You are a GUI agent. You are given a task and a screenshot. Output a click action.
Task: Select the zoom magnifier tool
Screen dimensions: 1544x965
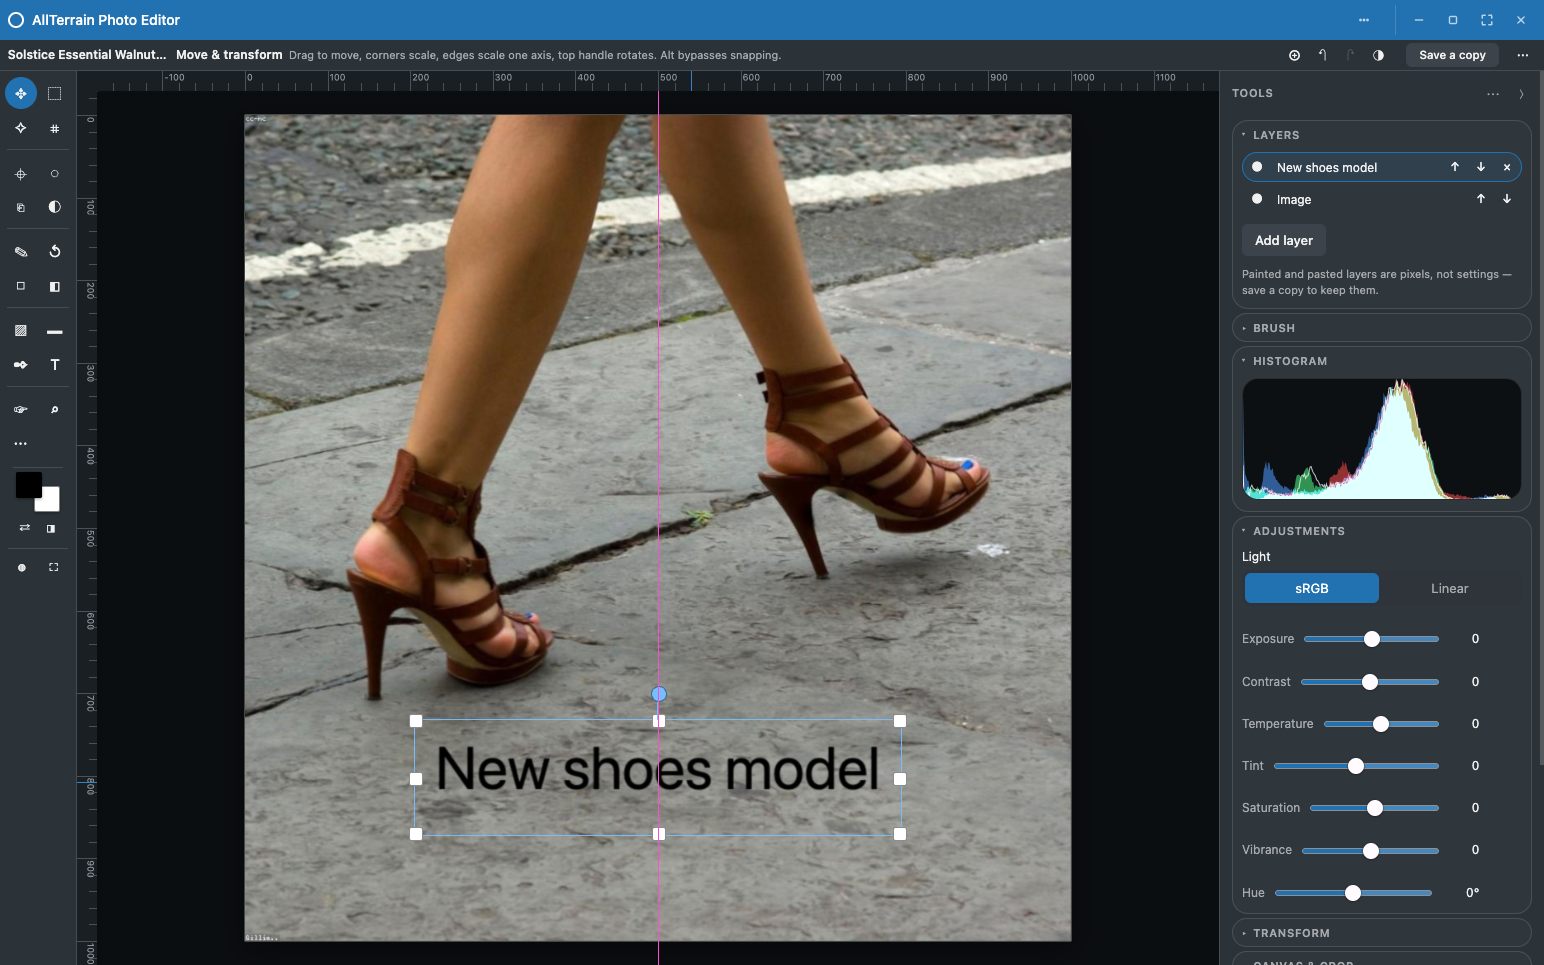55,410
